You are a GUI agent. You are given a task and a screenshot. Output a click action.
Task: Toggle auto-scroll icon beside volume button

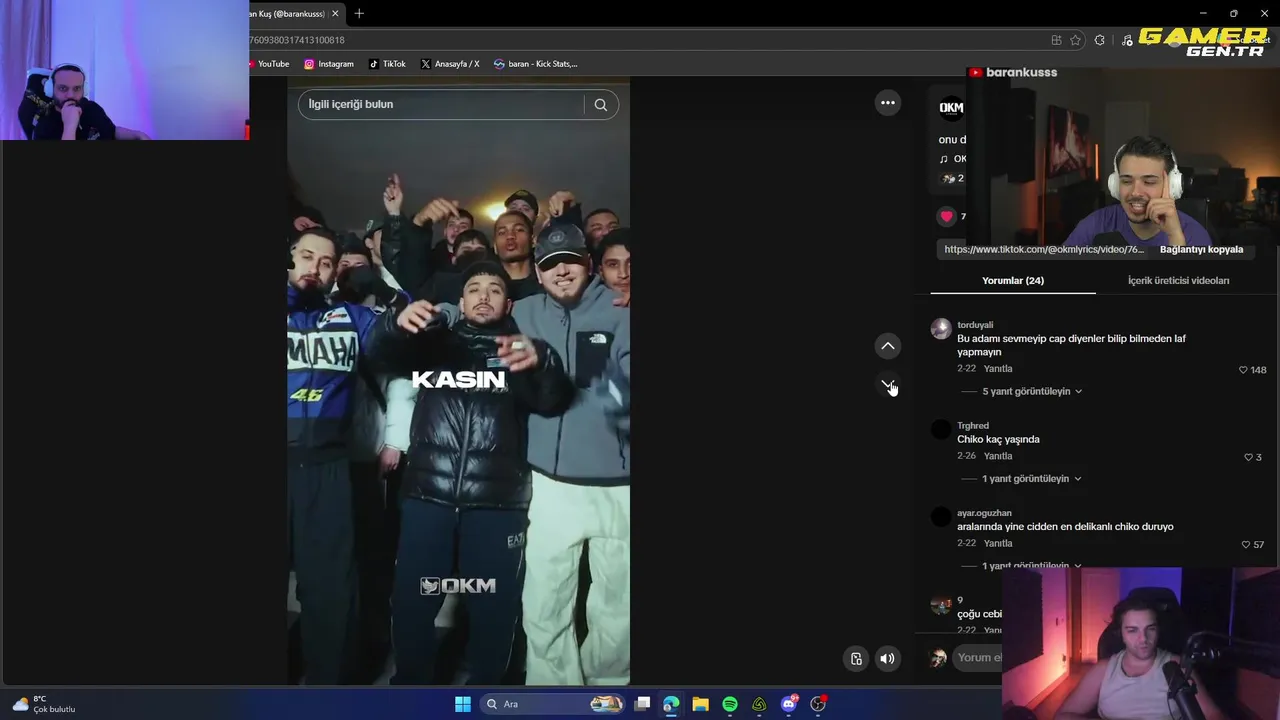(856, 658)
